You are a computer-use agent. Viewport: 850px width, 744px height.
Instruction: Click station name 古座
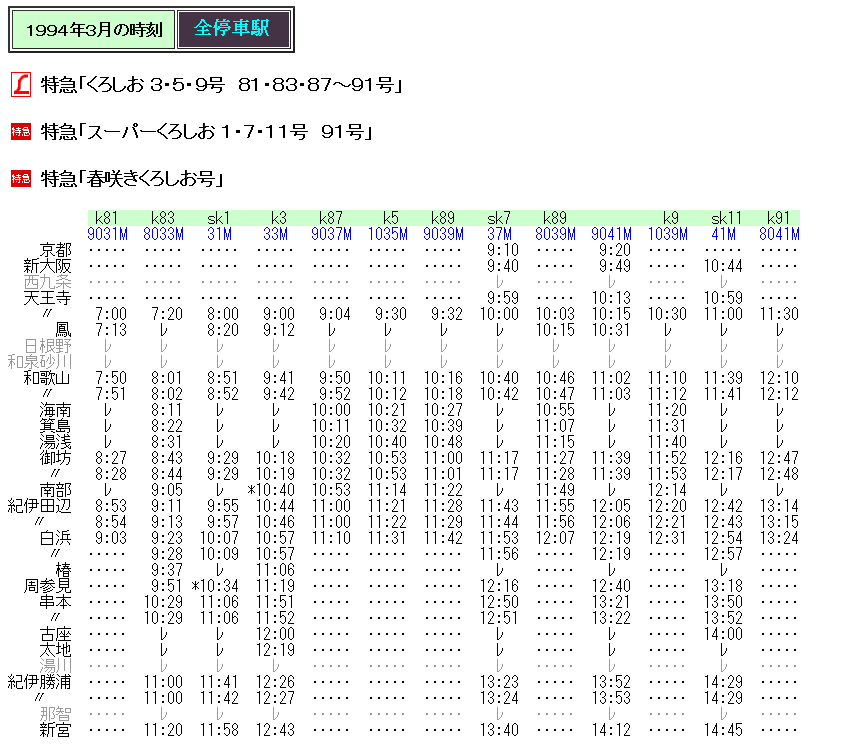(55, 634)
